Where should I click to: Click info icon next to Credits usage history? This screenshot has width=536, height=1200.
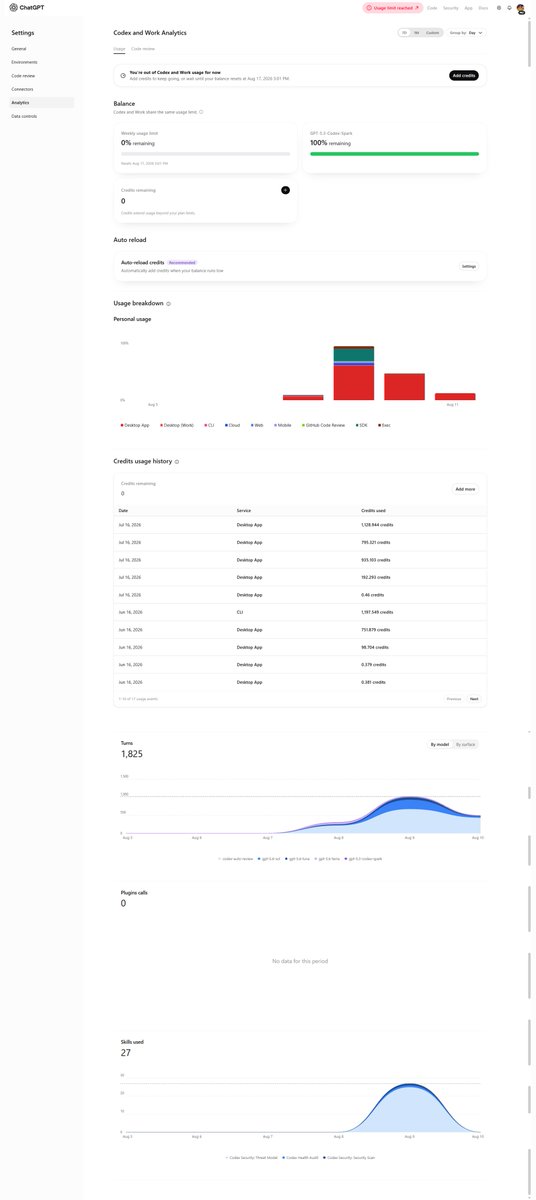coord(177,462)
